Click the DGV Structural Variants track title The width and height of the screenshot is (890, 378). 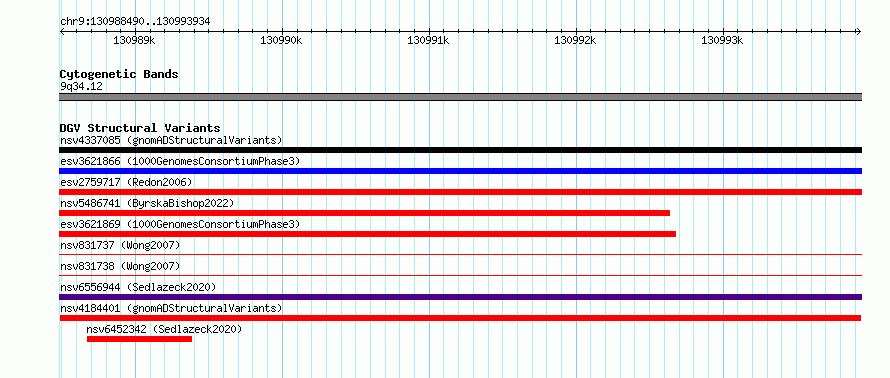[140, 128]
